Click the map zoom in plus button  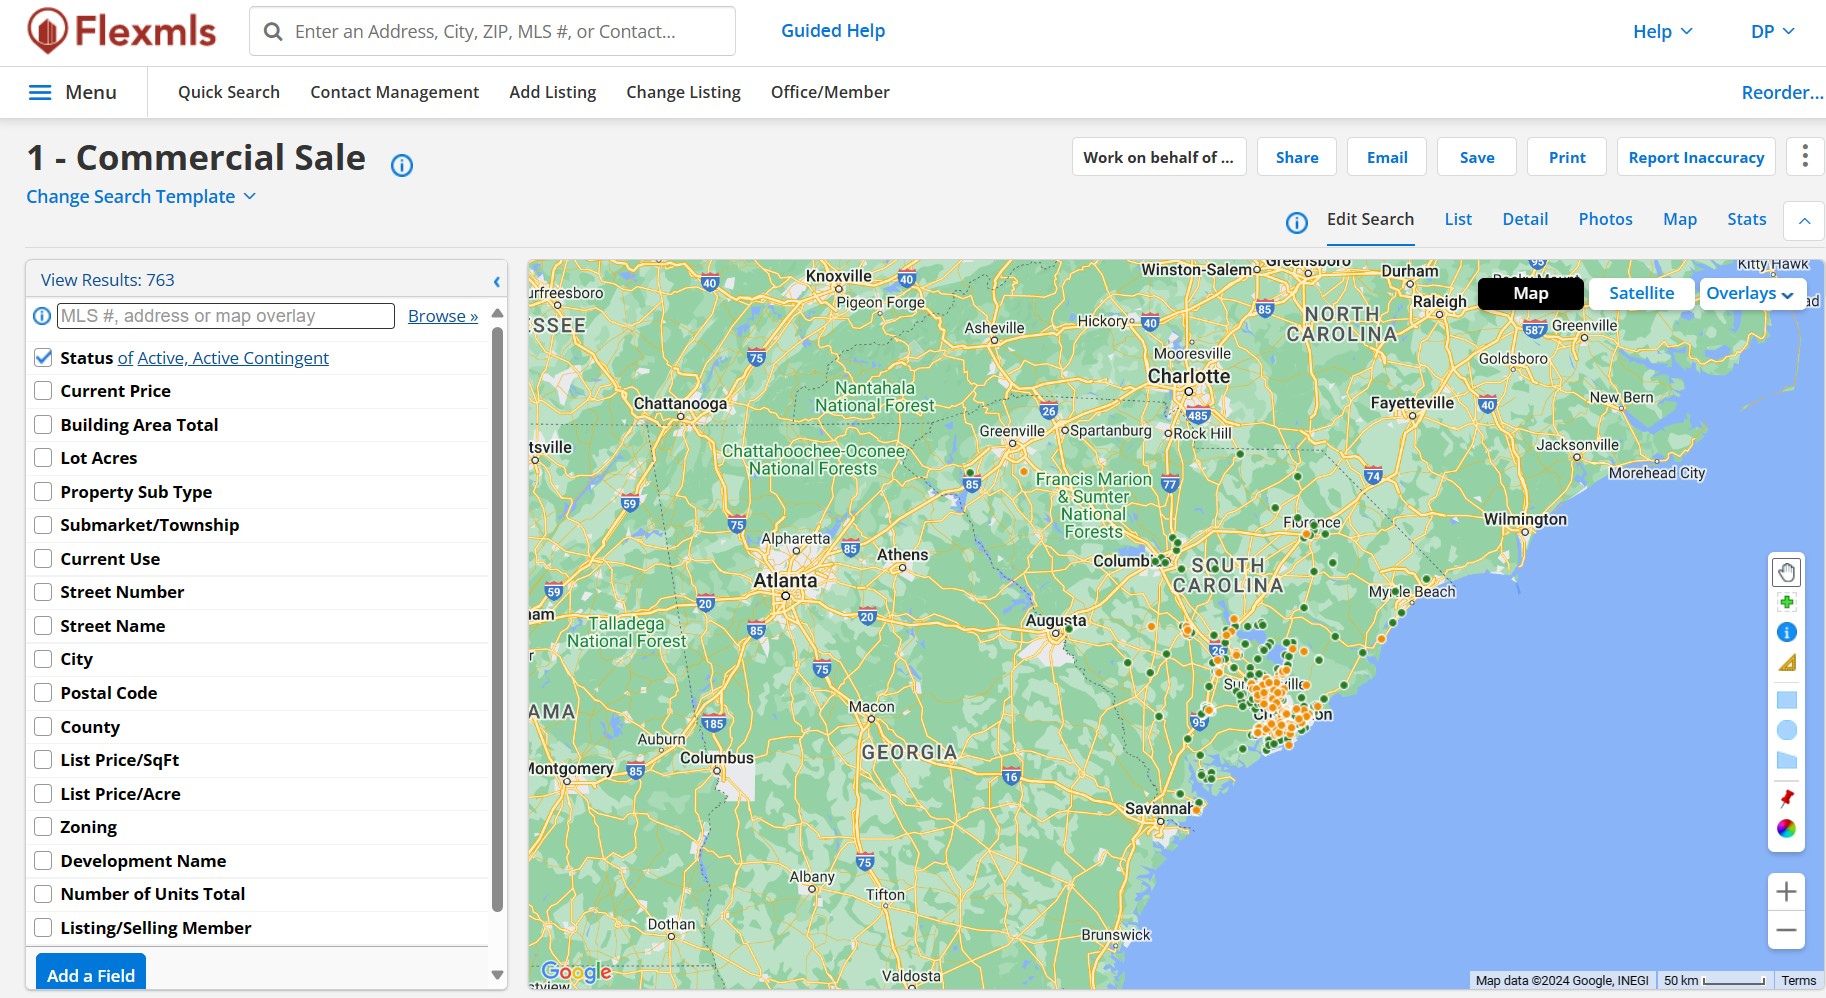pyautogui.click(x=1786, y=892)
